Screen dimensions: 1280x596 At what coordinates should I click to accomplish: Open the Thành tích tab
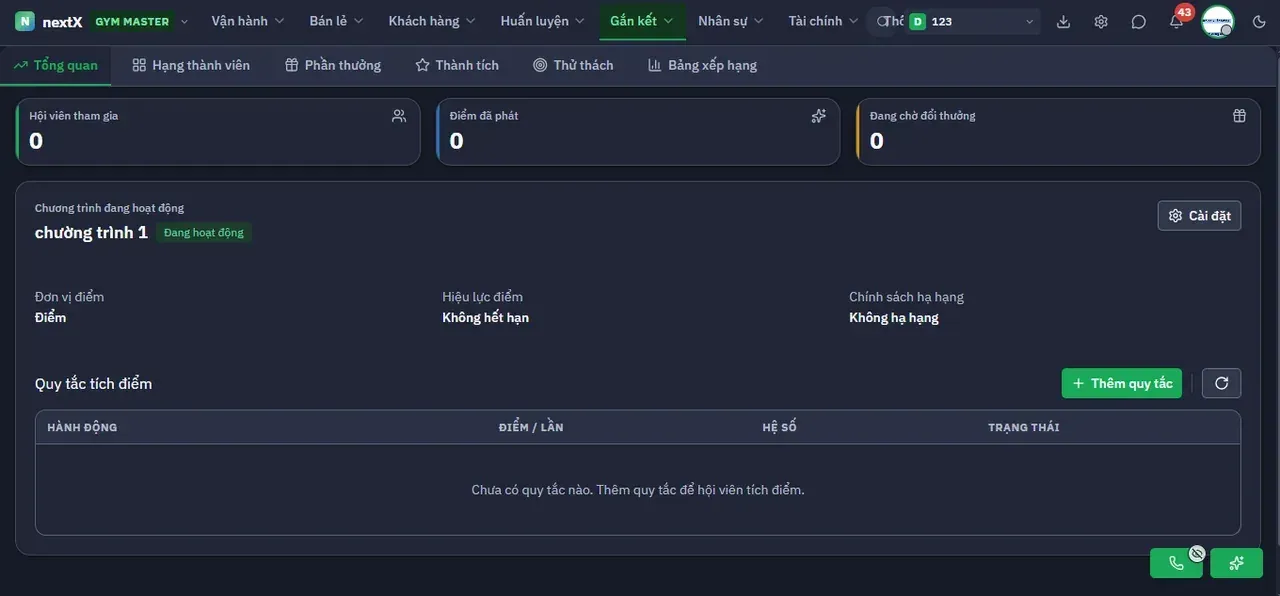[457, 65]
